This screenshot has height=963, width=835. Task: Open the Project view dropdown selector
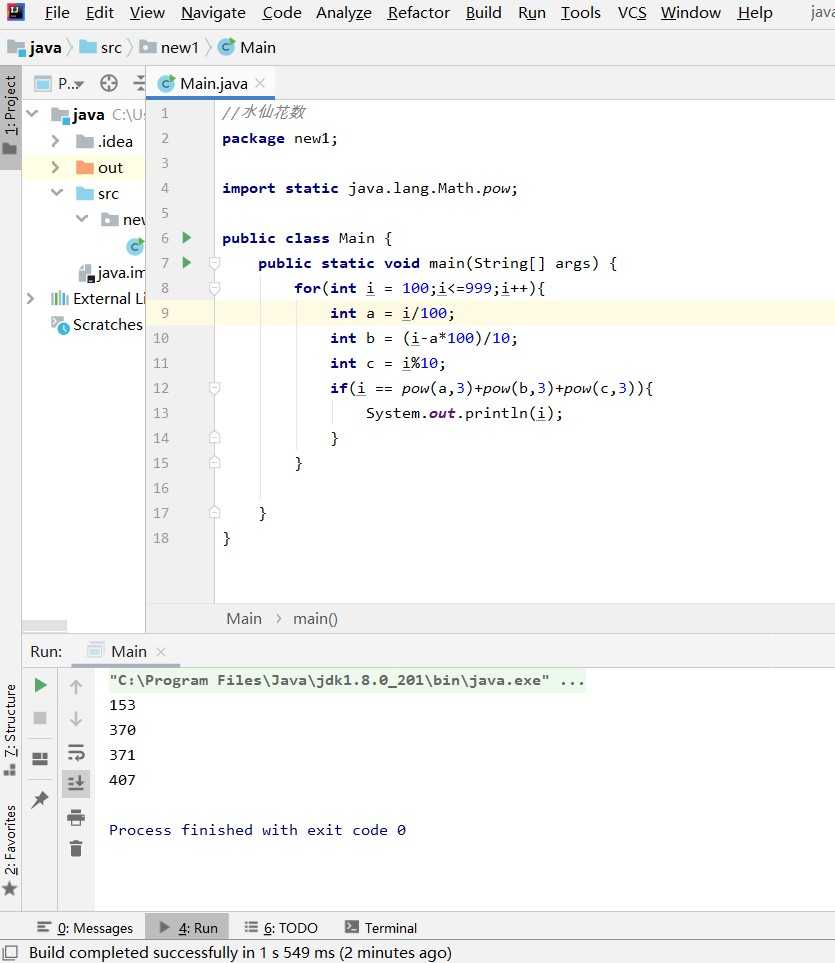coord(60,84)
